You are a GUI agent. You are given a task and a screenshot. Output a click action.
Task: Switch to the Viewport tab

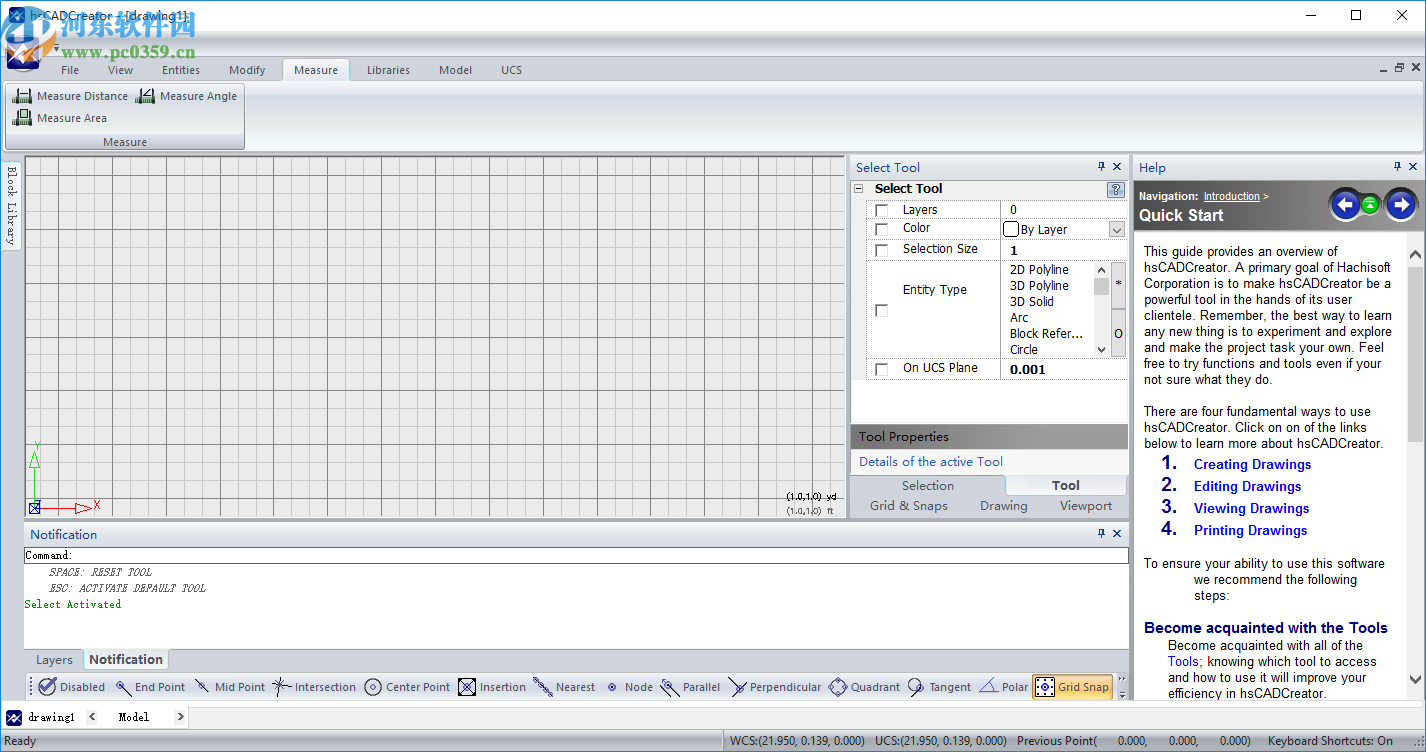click(x=1086, y=505)
